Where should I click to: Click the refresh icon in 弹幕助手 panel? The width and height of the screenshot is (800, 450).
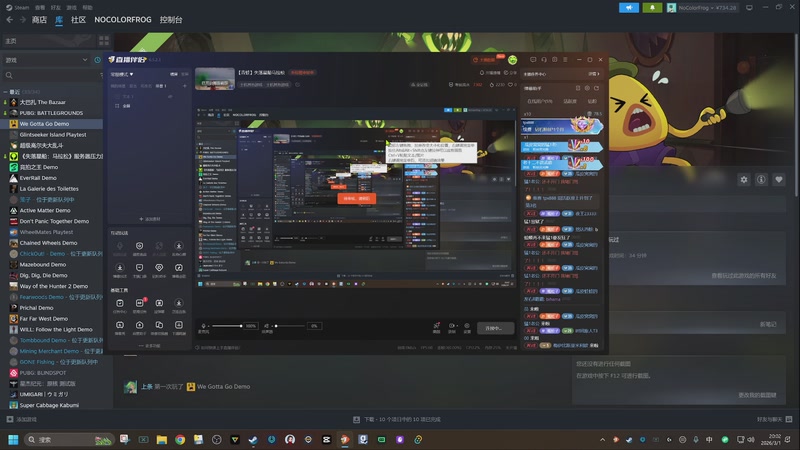point(596,88)
